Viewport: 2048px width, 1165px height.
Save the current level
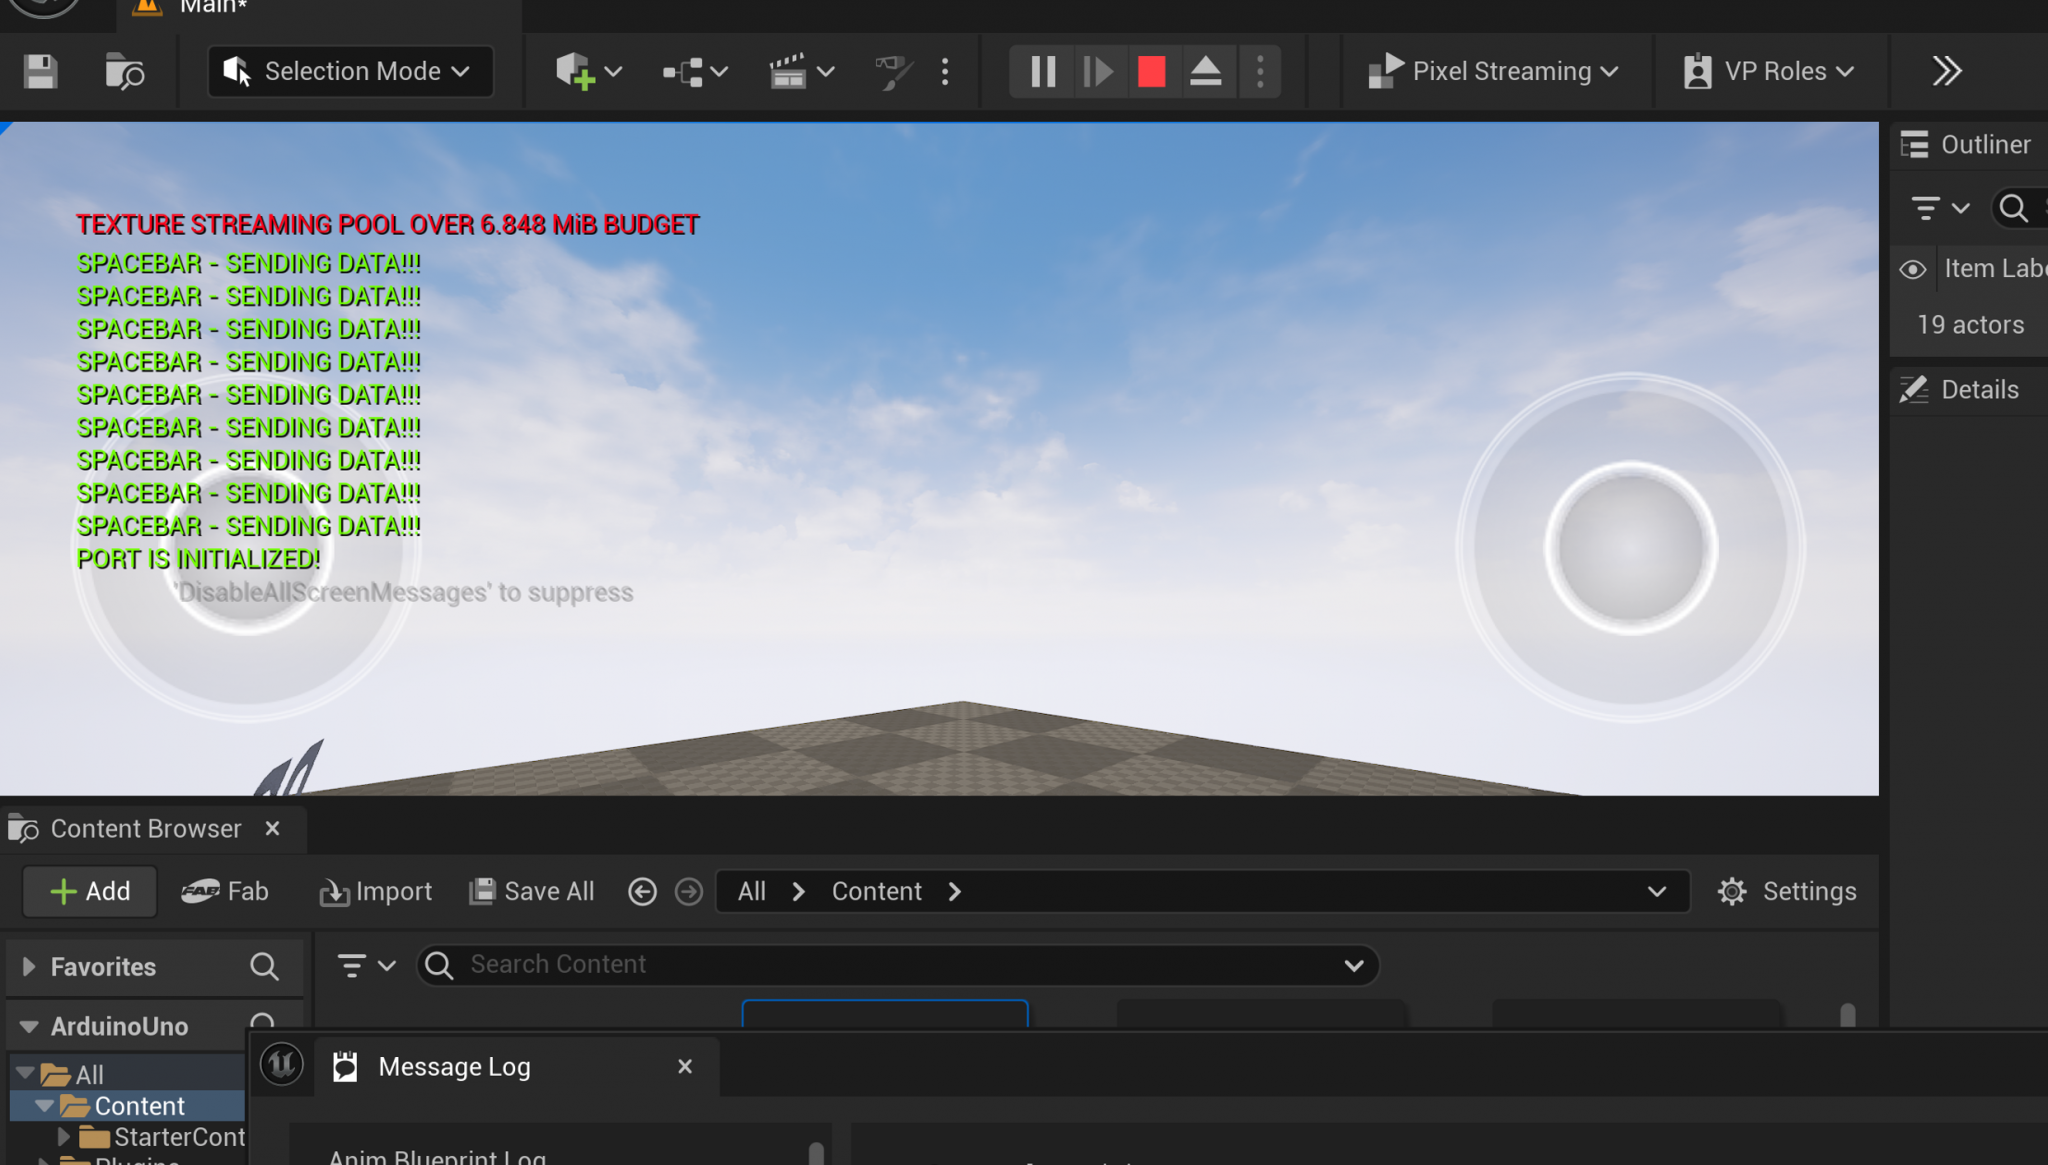click(40, 71)
